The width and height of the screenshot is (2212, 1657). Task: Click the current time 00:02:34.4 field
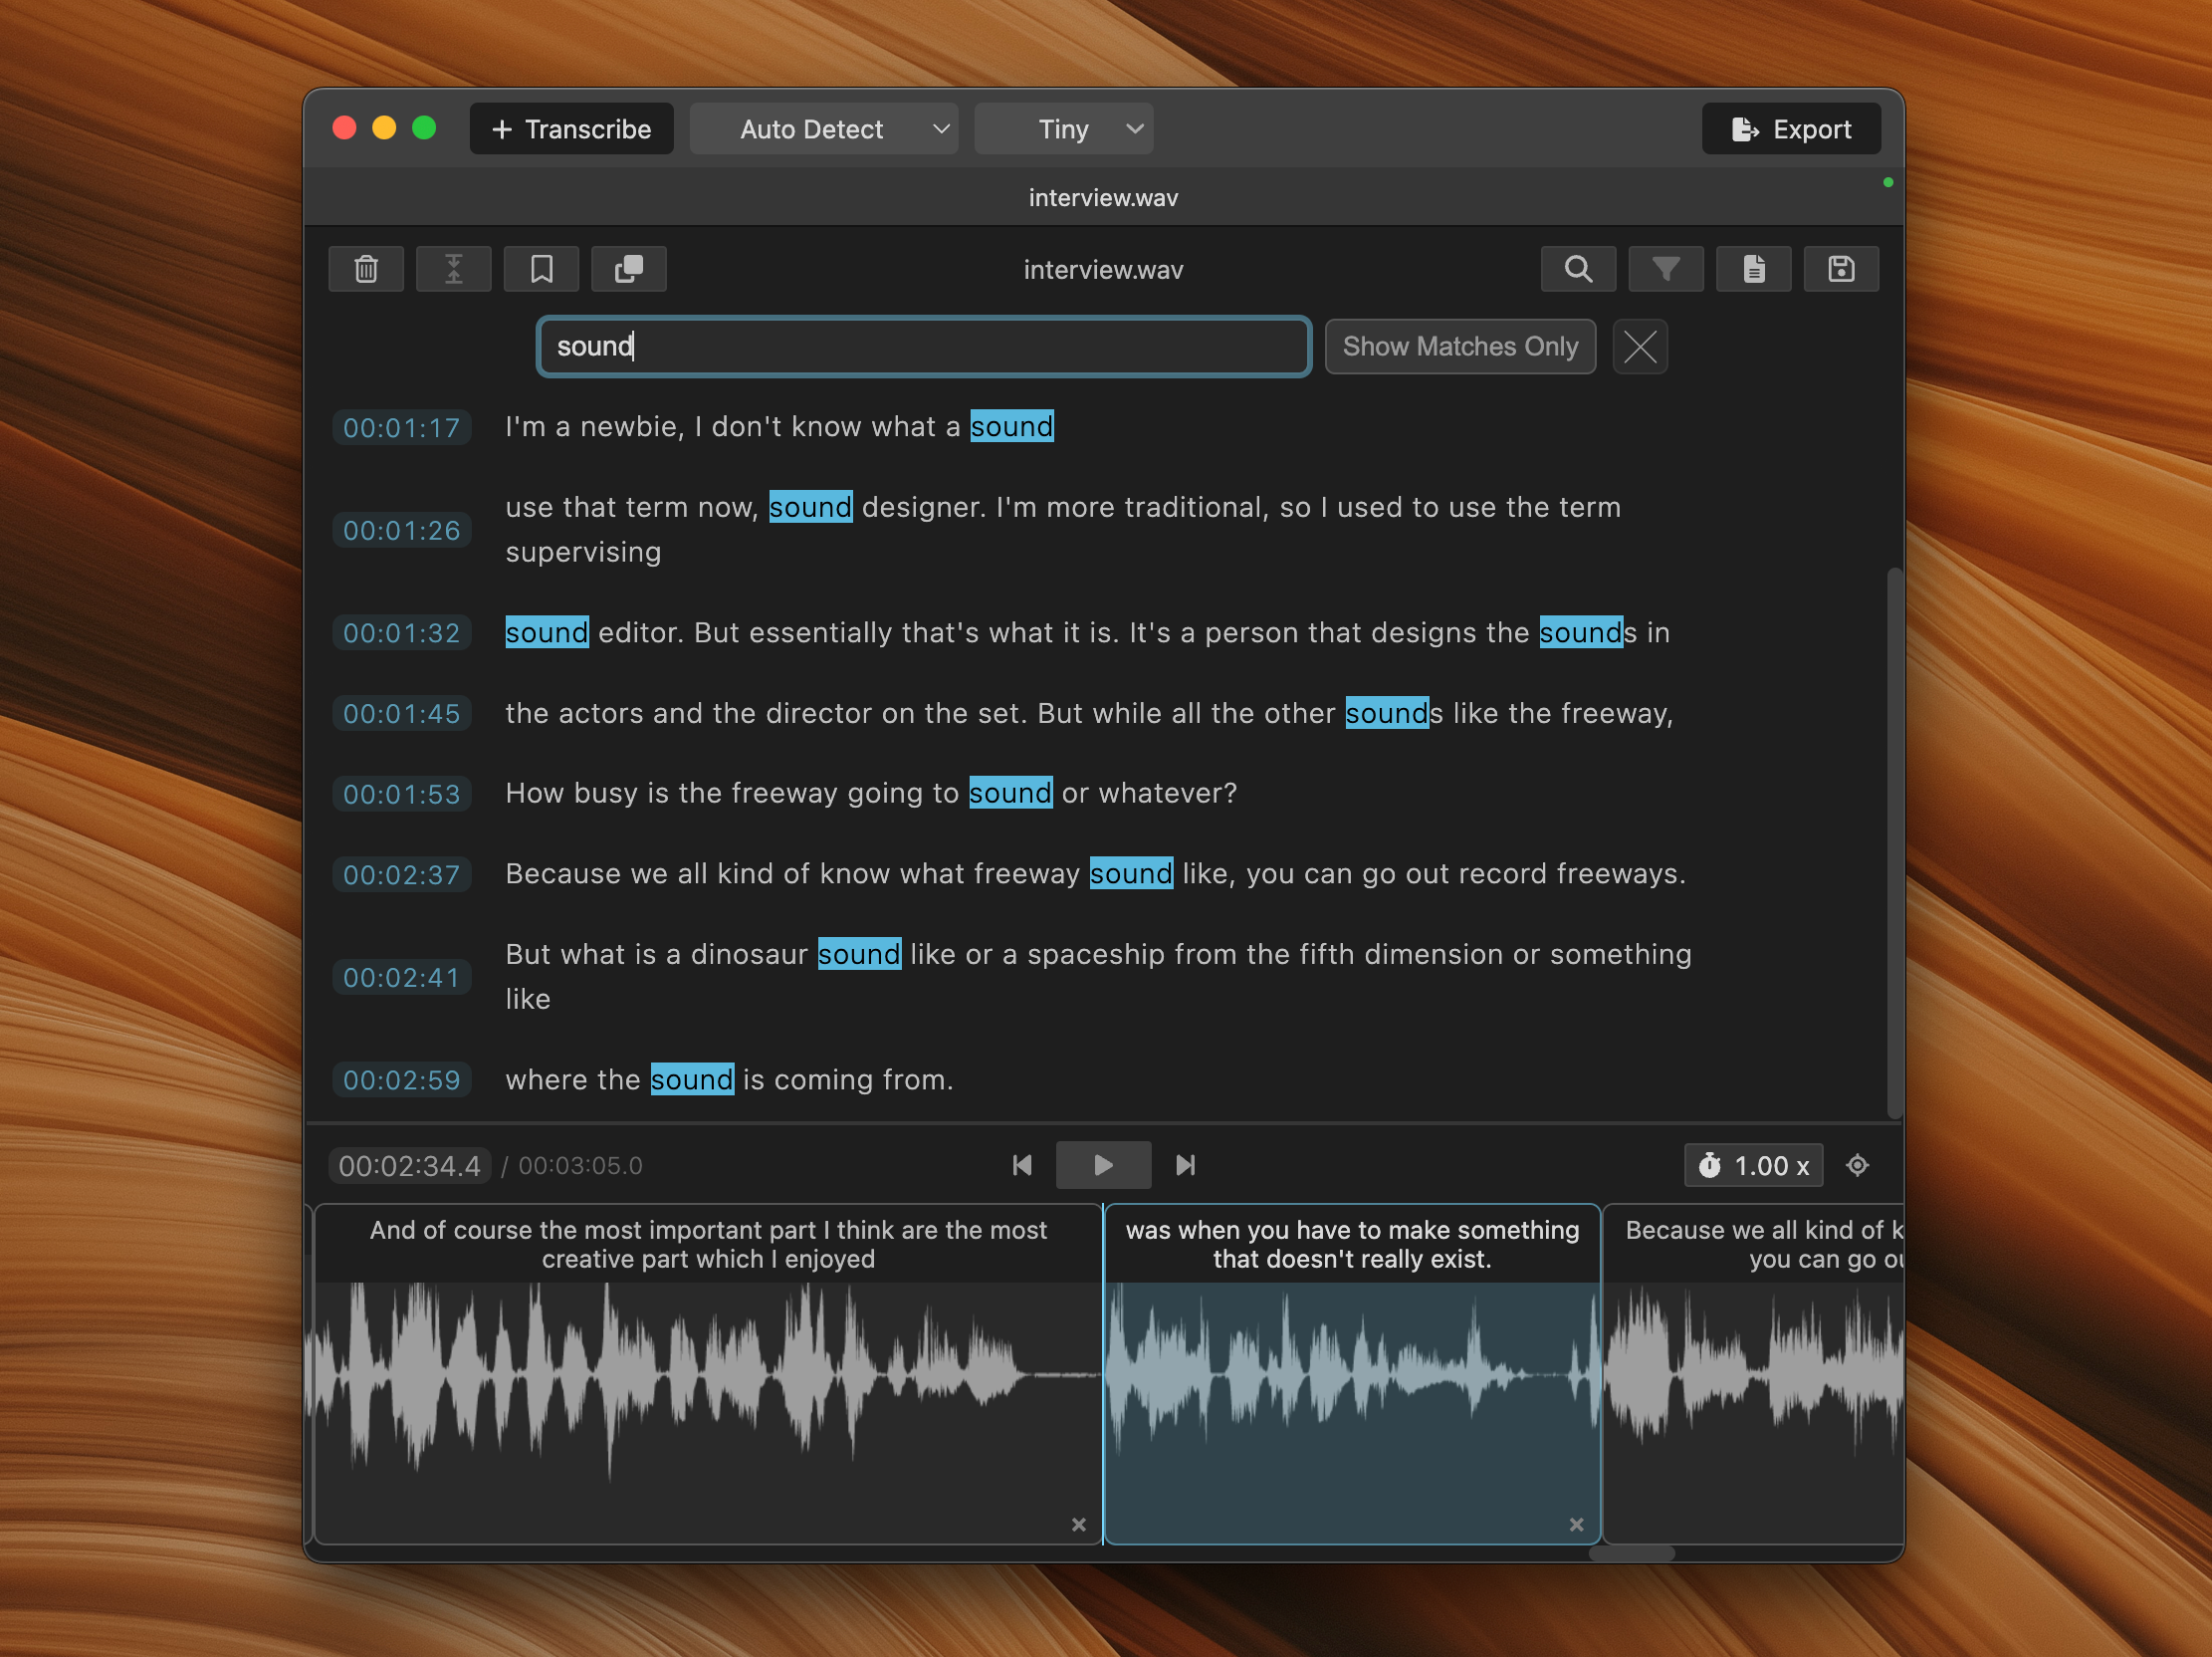pyautogui.click(x=409, y=1166)
